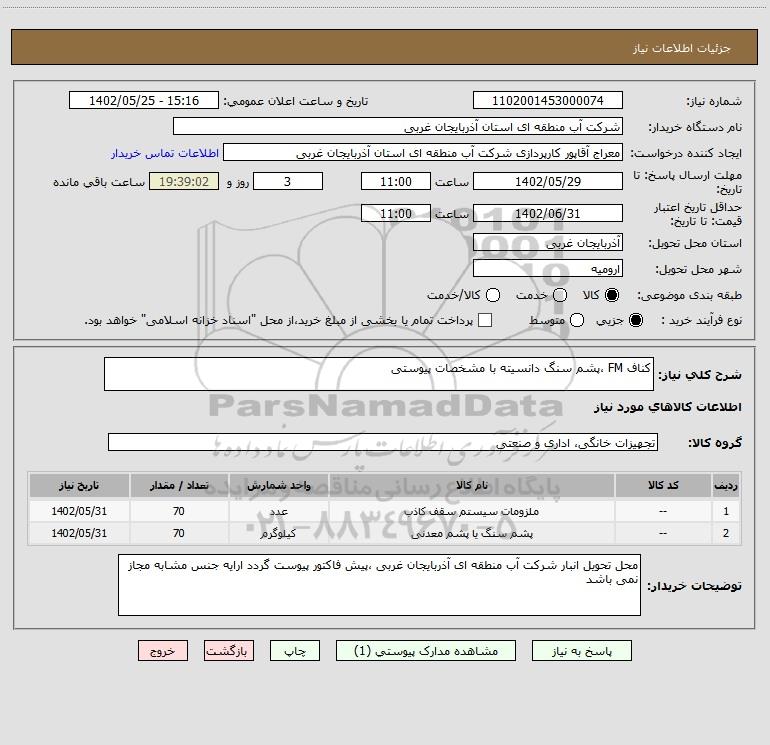Open مشاهده مدارک پیوستی (1) attachments

click(x=426, y=651)
